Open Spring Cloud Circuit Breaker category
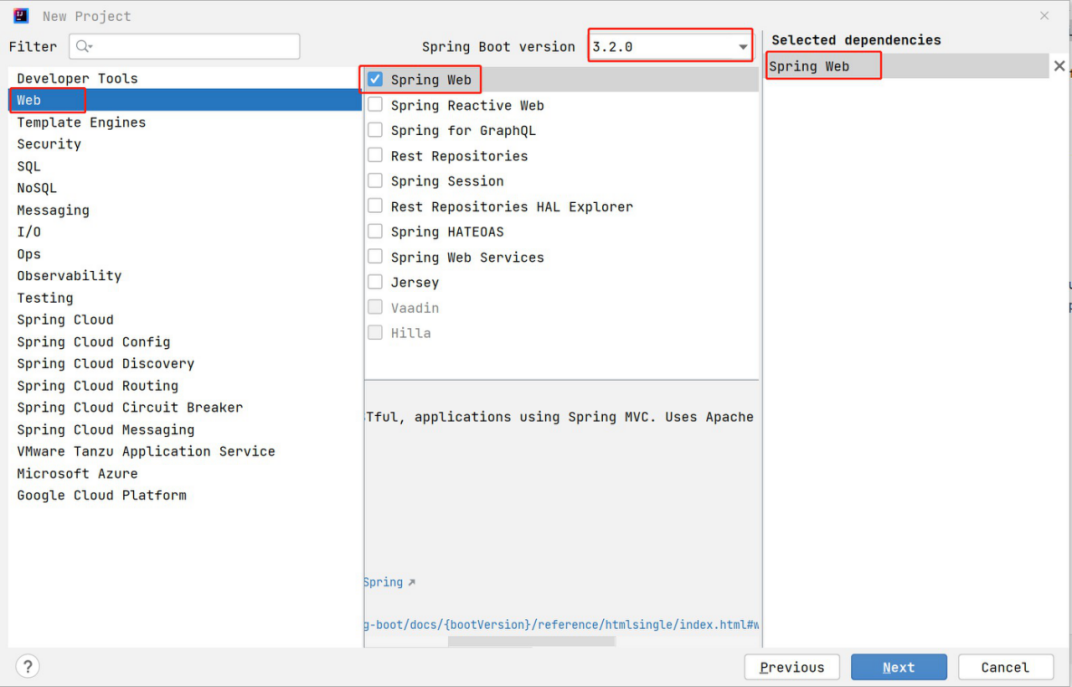The width and height of the screenshot is (1072, 687). (x=185, y=407)
